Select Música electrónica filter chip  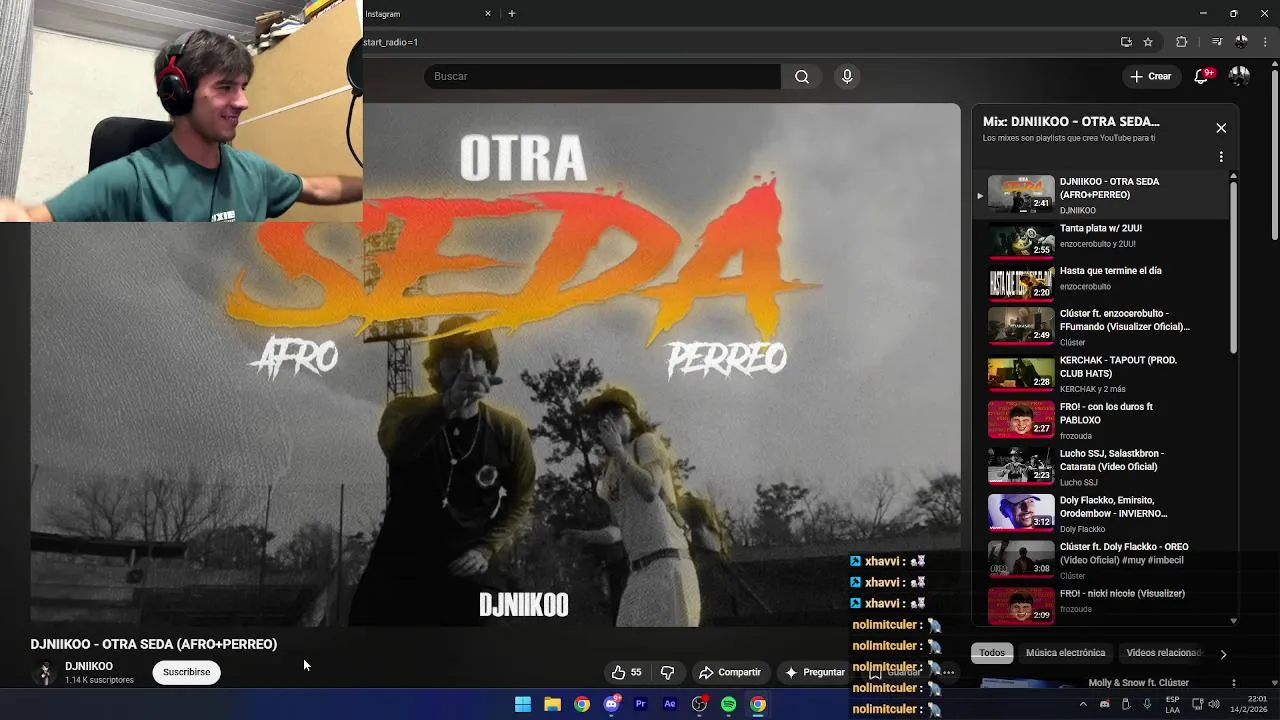pos(1066,653)
